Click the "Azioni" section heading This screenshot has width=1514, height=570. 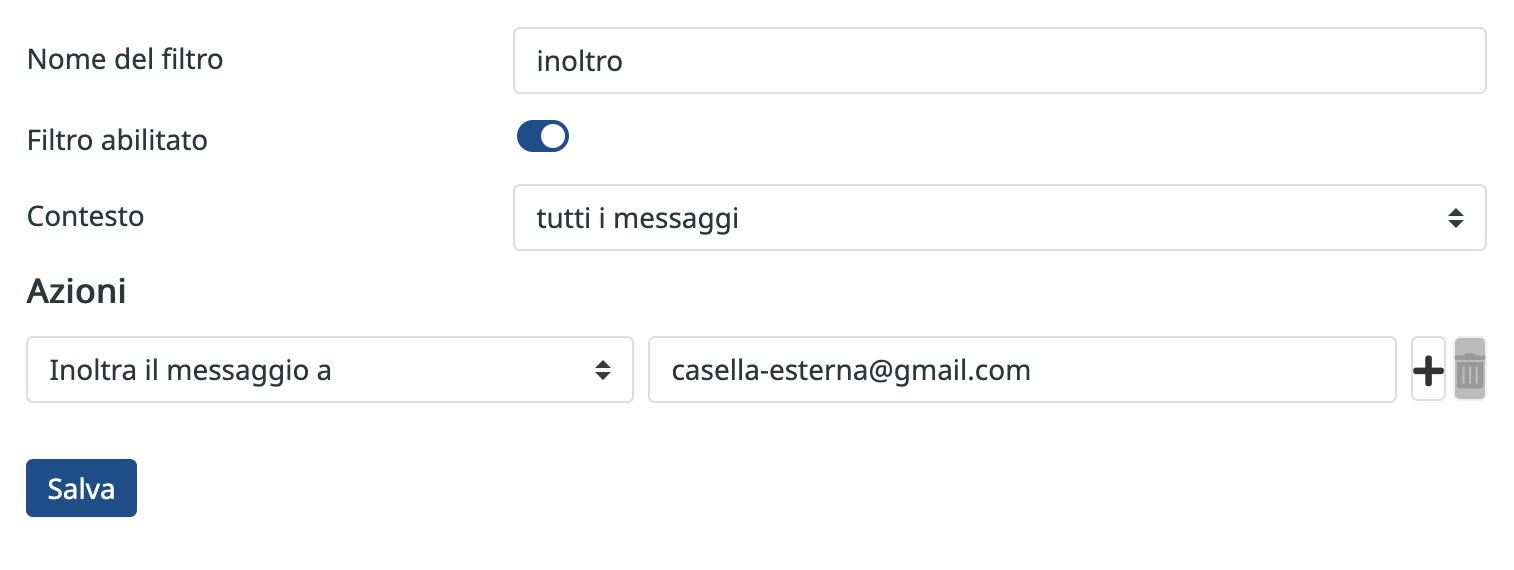coord(76,291)
